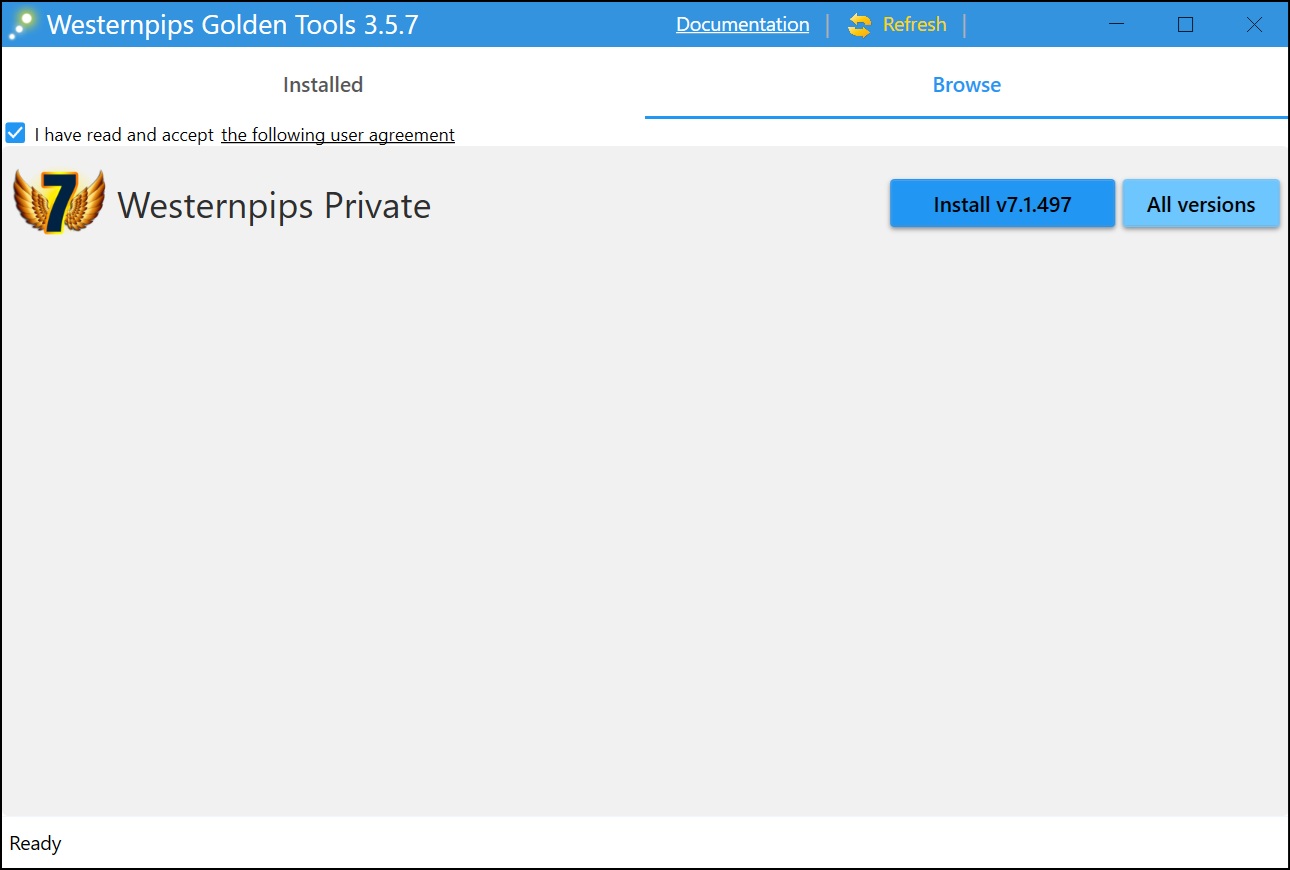Screen dimensions: 1290x870
Task: Click the yellow Refresh arrows icon
Action: coord(859,25)
